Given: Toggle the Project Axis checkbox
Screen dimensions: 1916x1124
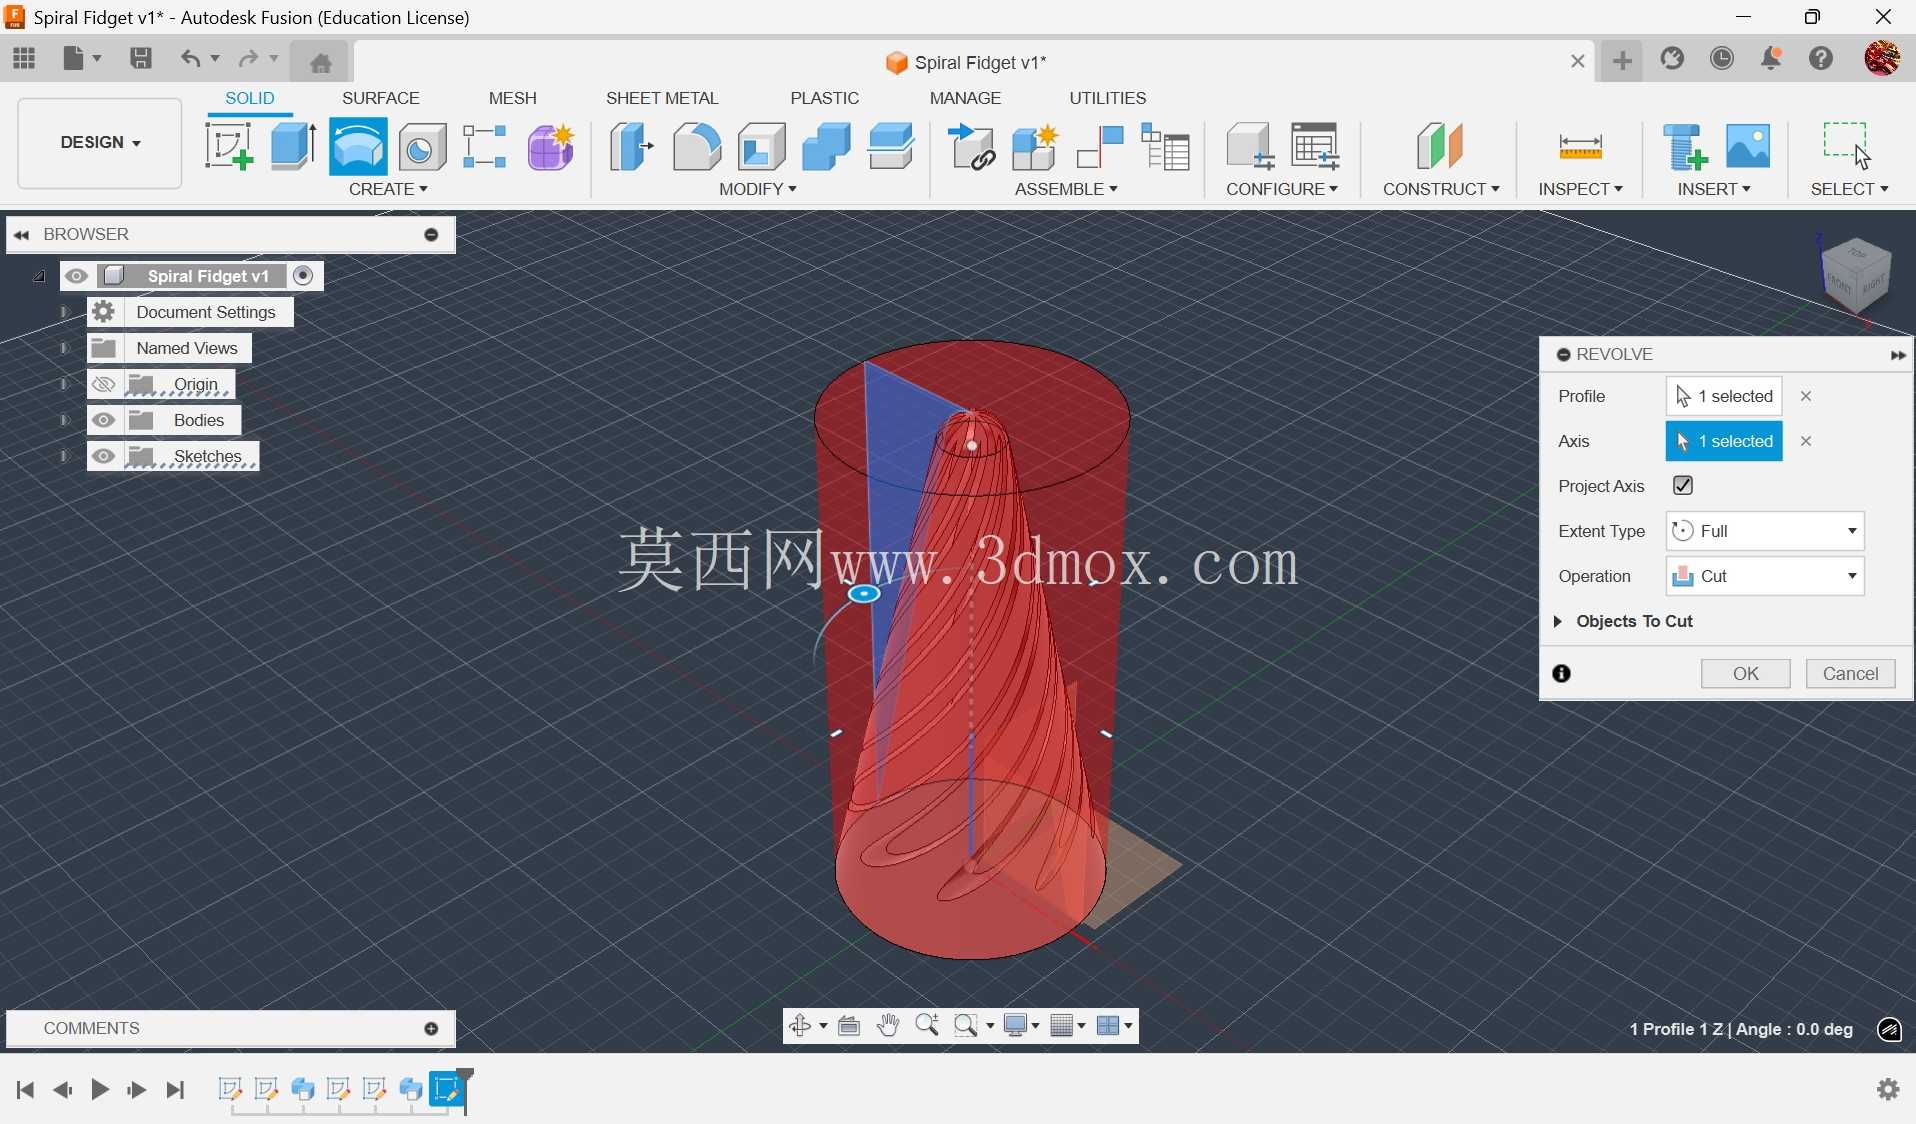Looking at the screenshot, I should point(1683,486).
